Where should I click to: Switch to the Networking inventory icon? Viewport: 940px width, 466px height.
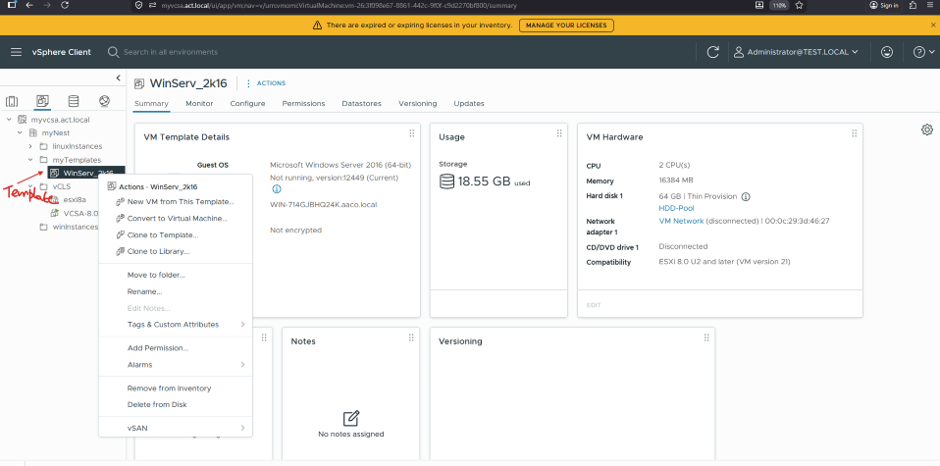[104, 101]
